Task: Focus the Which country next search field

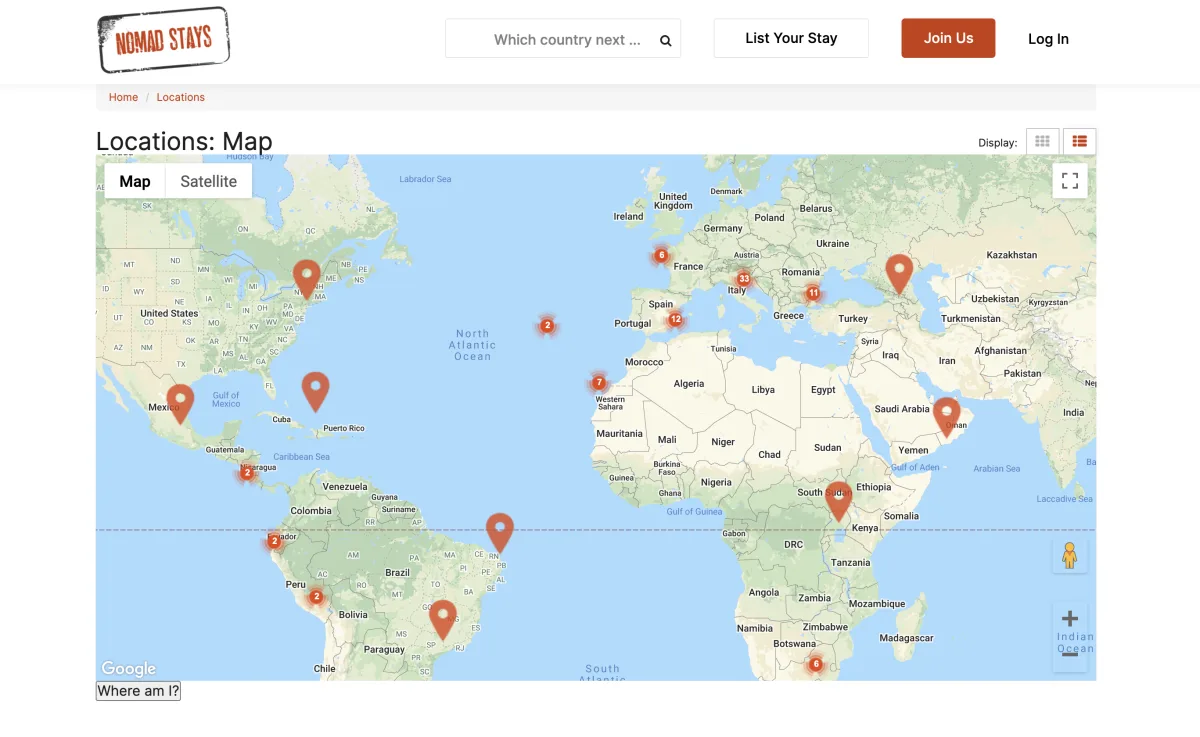Action: 563,39
